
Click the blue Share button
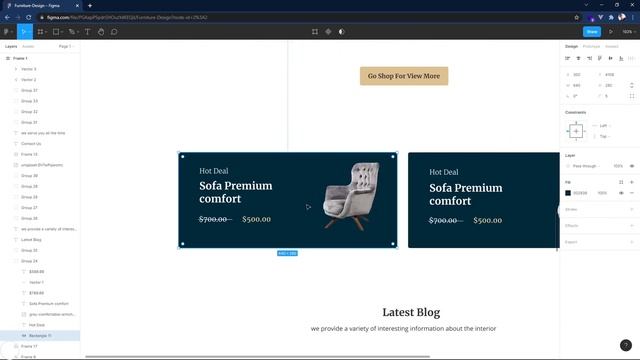592,31
